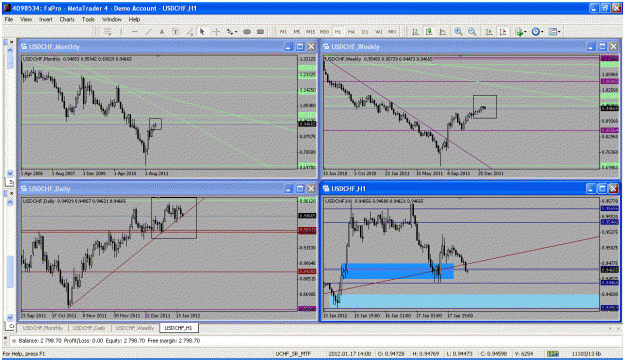The width and height of the screenshot is (625, 360).
Task: Switch to the USDCHF_Weekly tab
Action: 135,328
